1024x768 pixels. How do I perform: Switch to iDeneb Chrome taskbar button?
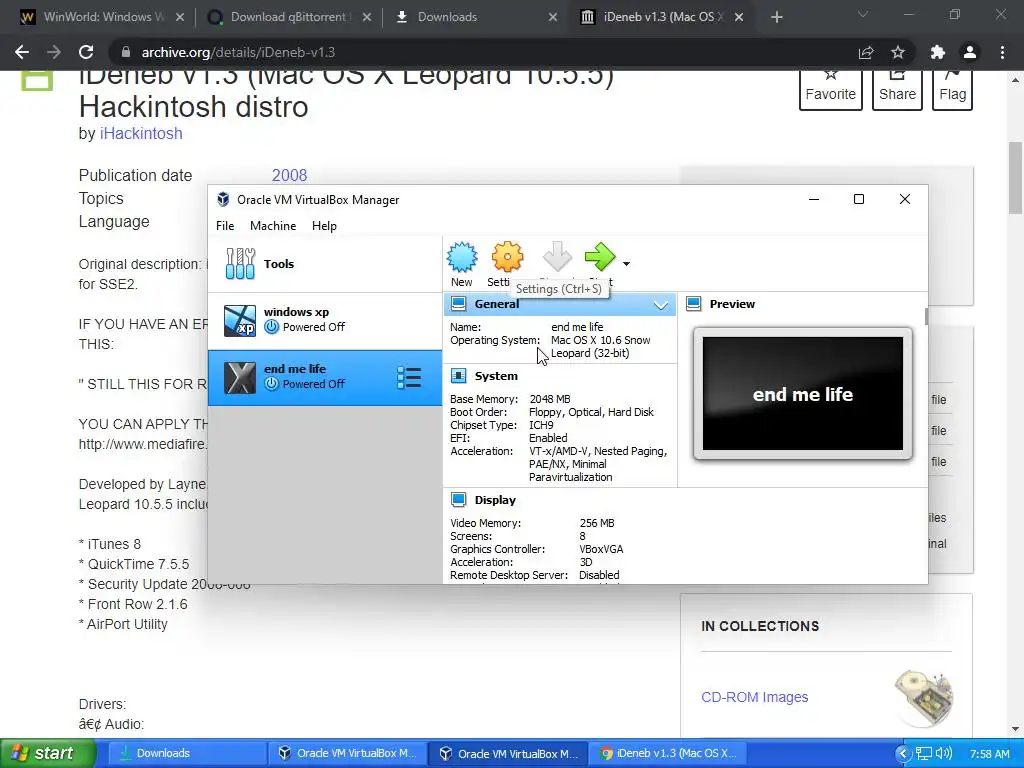669,753
